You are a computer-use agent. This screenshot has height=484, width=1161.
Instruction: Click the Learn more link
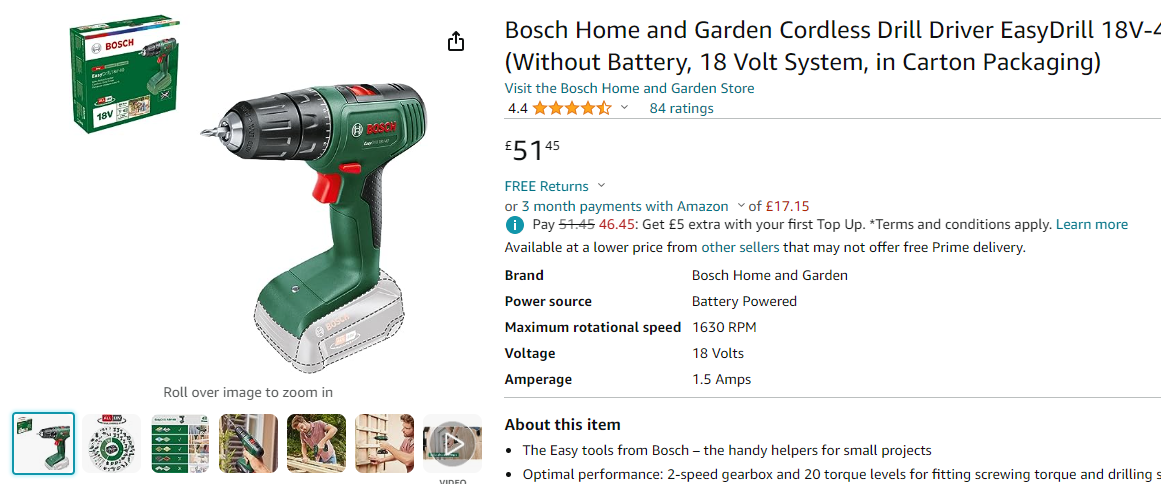(1091, 225)
